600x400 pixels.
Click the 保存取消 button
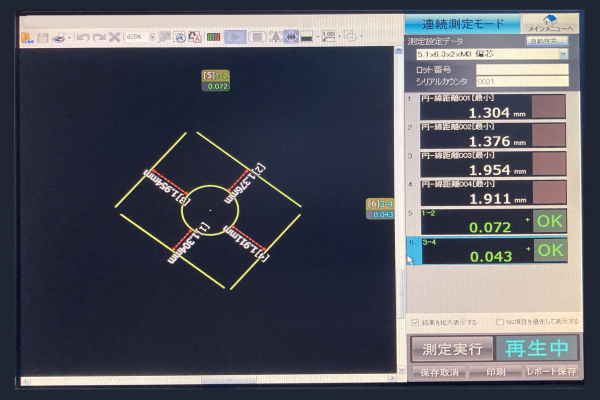click(439, 372)
